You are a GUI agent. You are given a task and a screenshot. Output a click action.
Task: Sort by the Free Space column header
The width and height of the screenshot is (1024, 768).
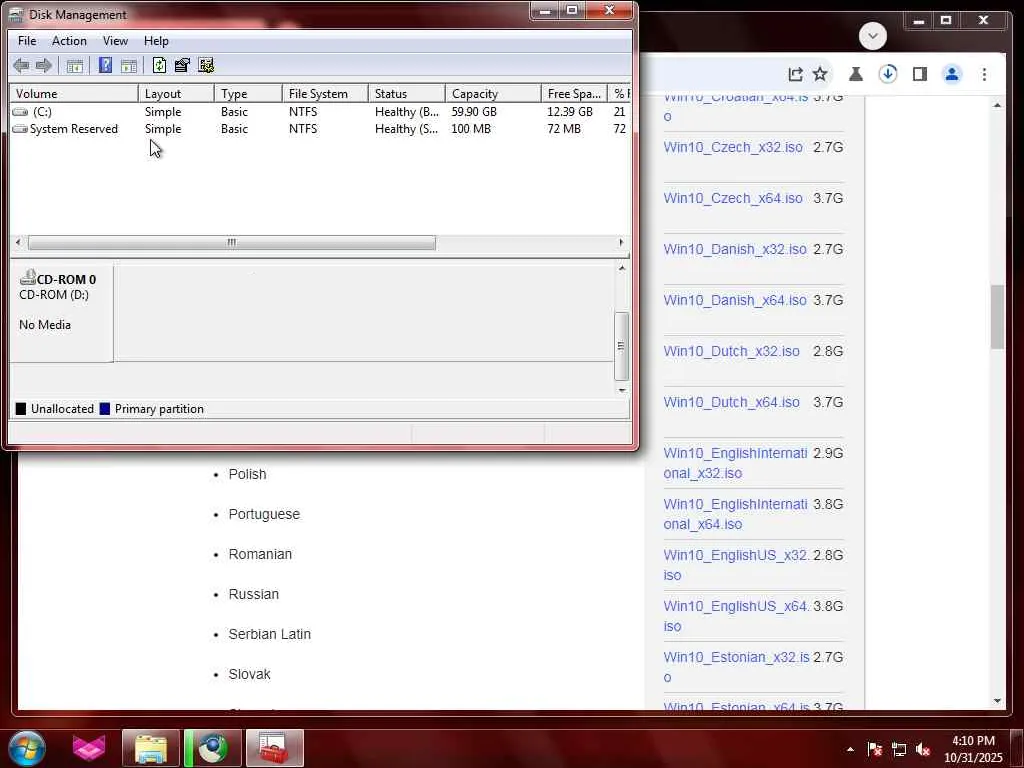(x=574, y=94)
